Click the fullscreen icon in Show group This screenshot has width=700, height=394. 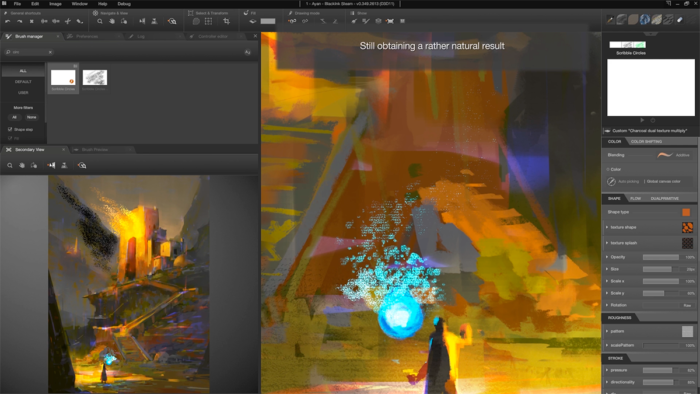click(390, 21)
